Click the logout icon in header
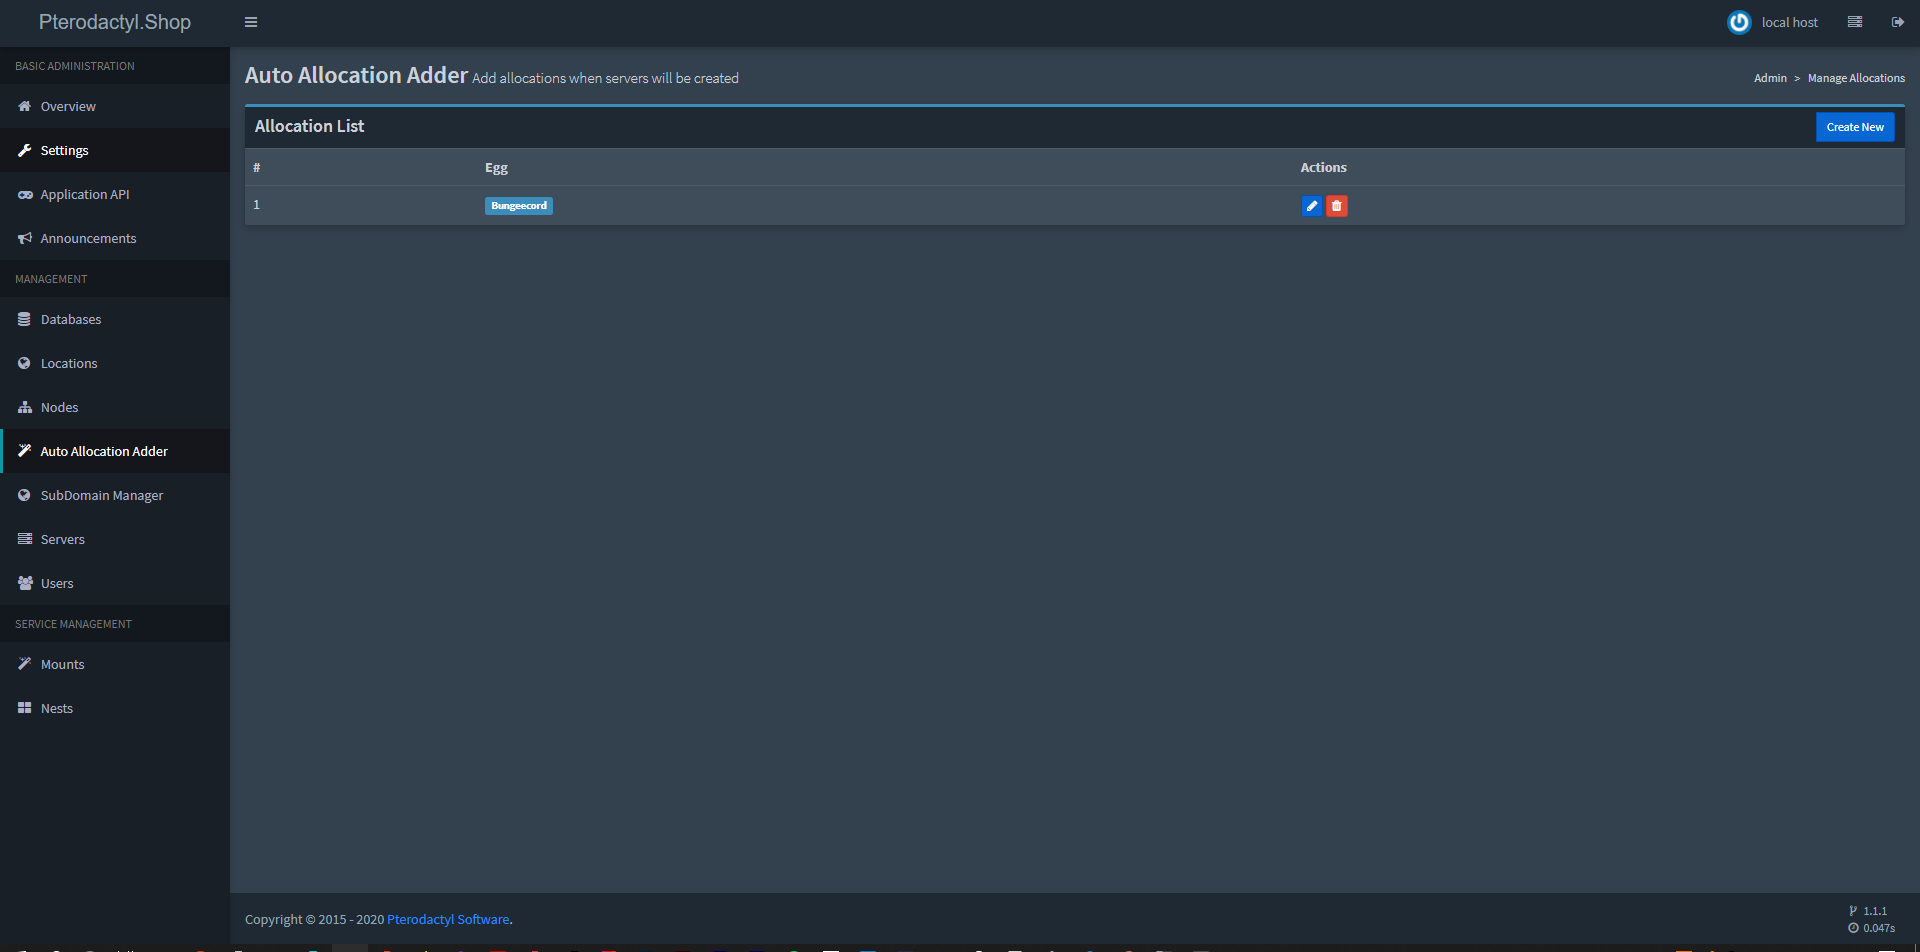 (1897, 22)
